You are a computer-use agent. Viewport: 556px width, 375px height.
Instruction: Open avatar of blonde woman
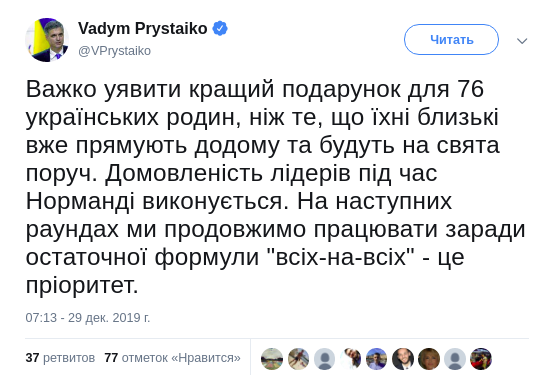click(x=429, y=359)
